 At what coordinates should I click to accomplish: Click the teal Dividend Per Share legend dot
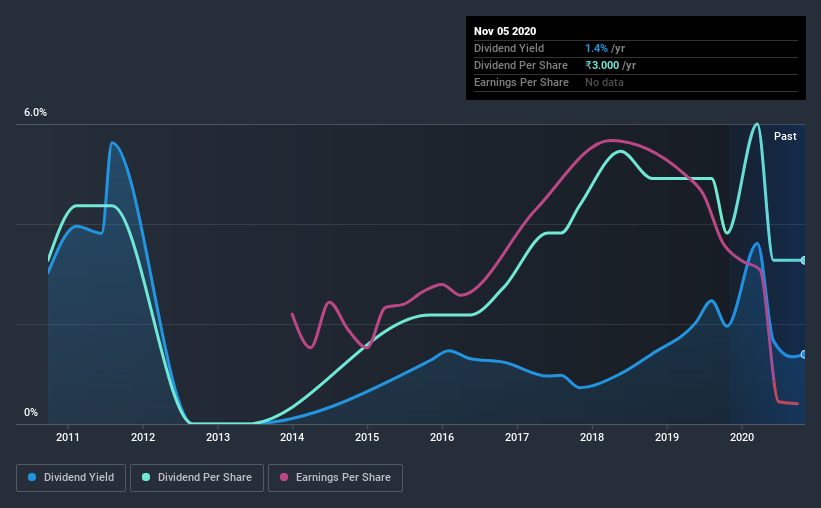tap(146, 477)
